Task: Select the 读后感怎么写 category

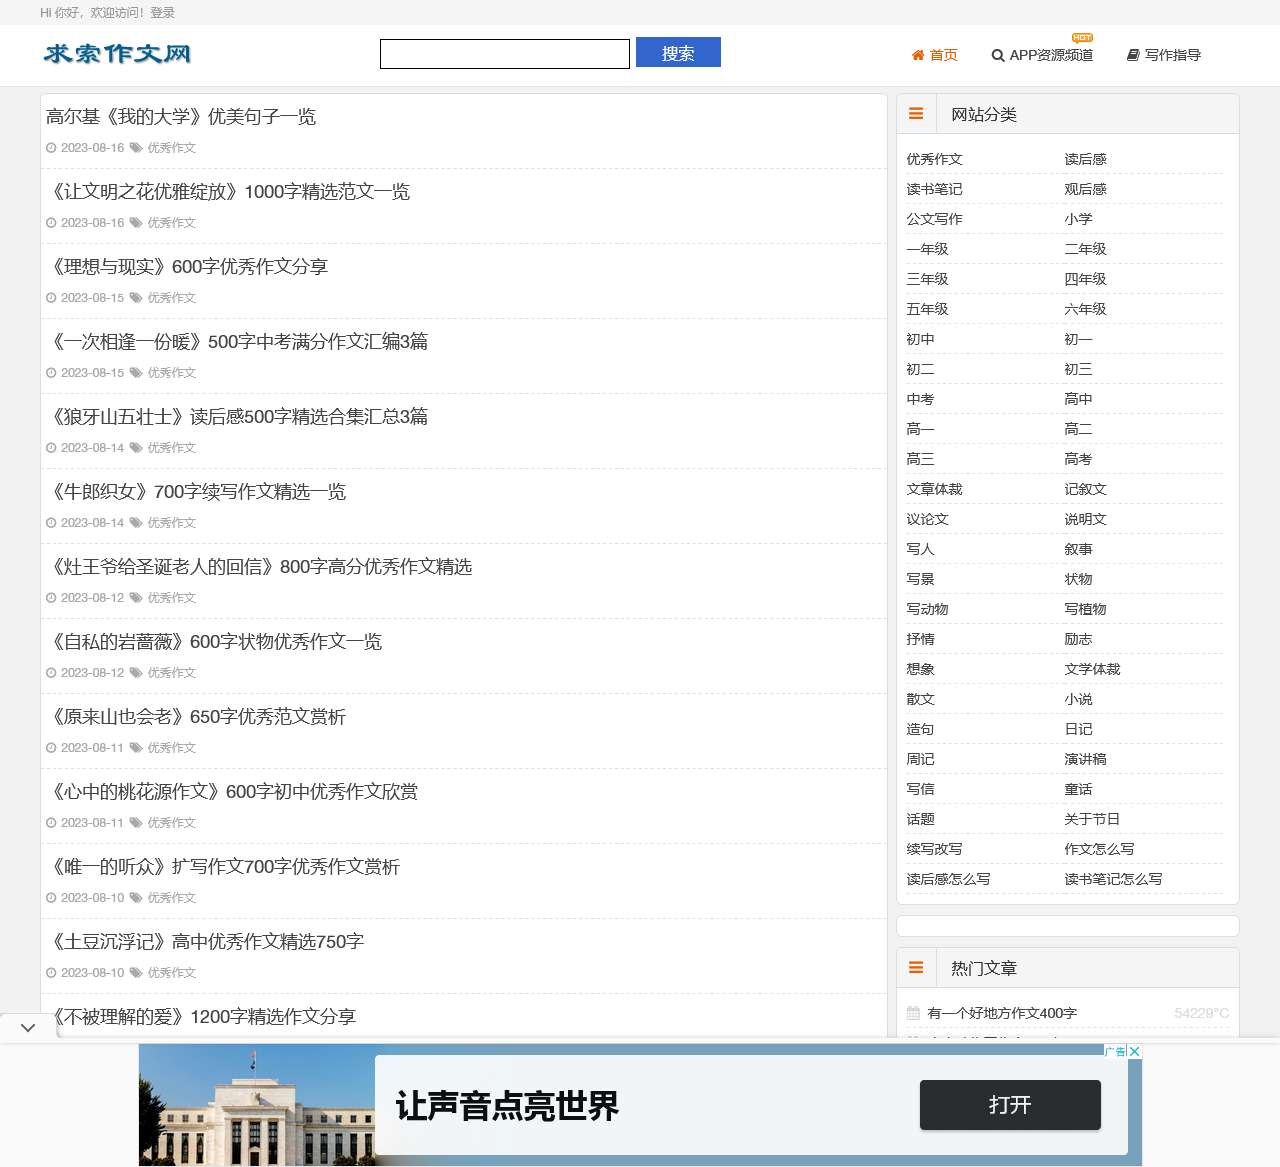Action: pos(948,879)
